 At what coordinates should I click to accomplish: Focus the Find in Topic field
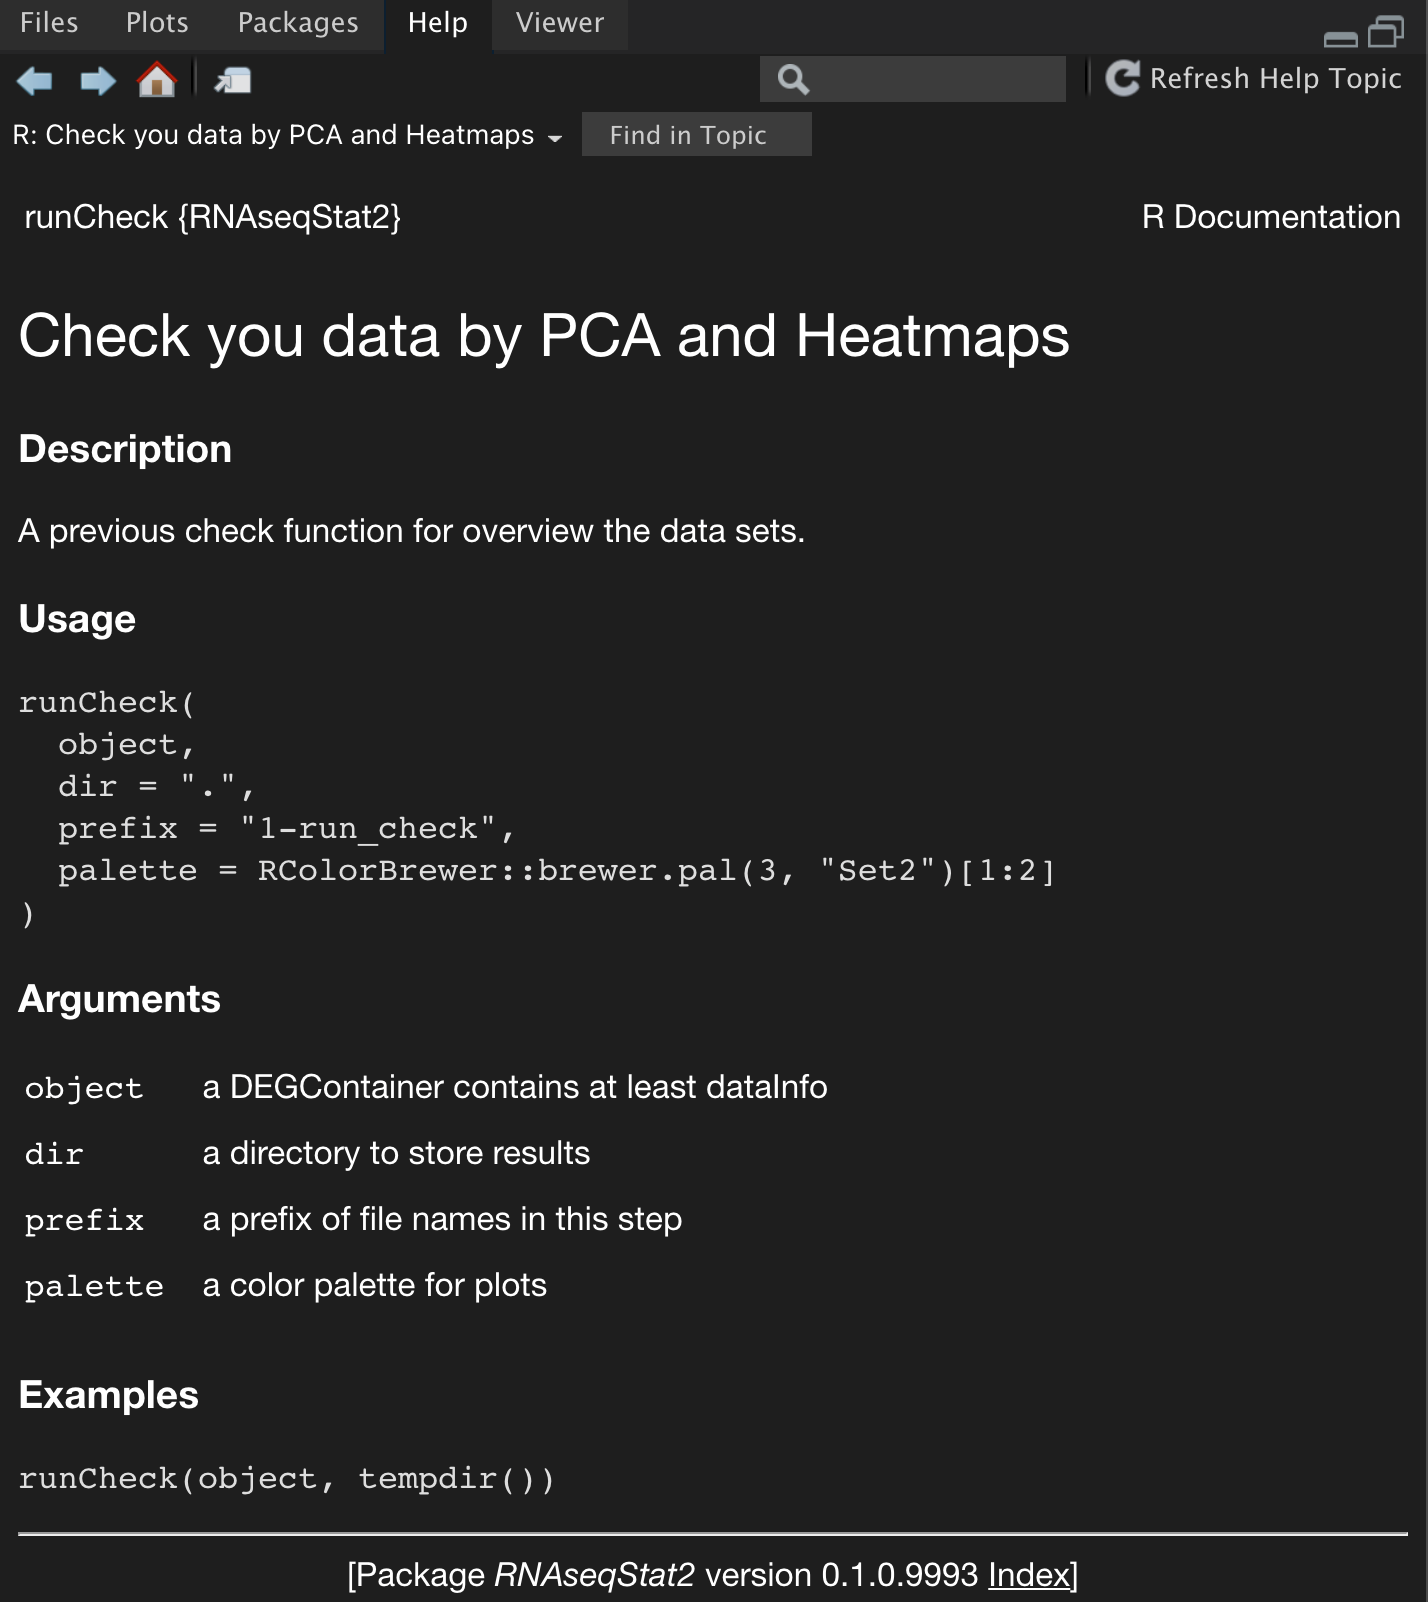tap(696, 134)
